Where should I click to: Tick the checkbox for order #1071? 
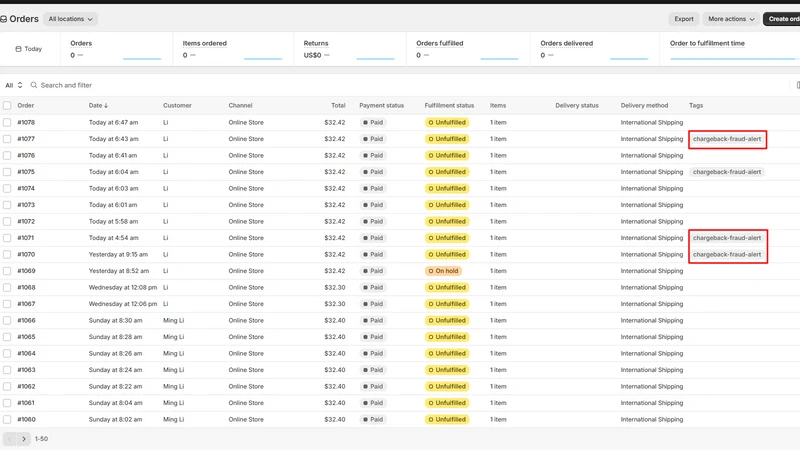(x=7, y=238)
